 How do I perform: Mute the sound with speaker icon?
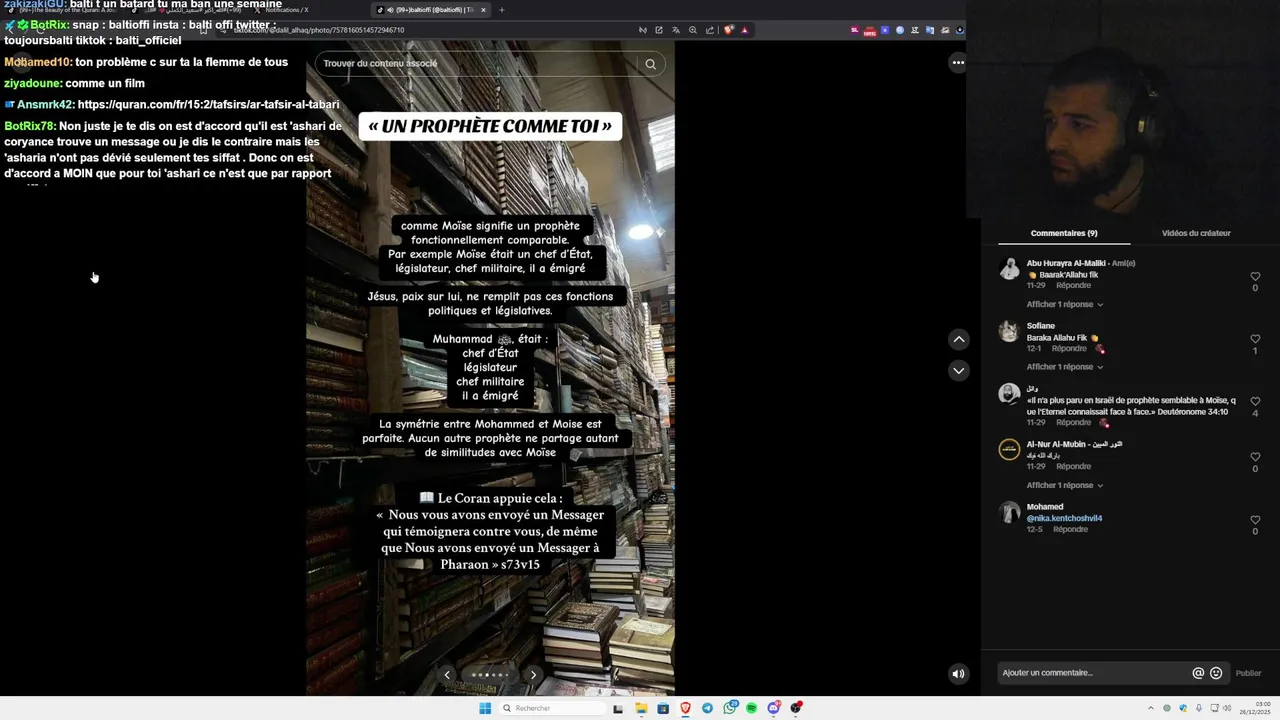point(958,673)
